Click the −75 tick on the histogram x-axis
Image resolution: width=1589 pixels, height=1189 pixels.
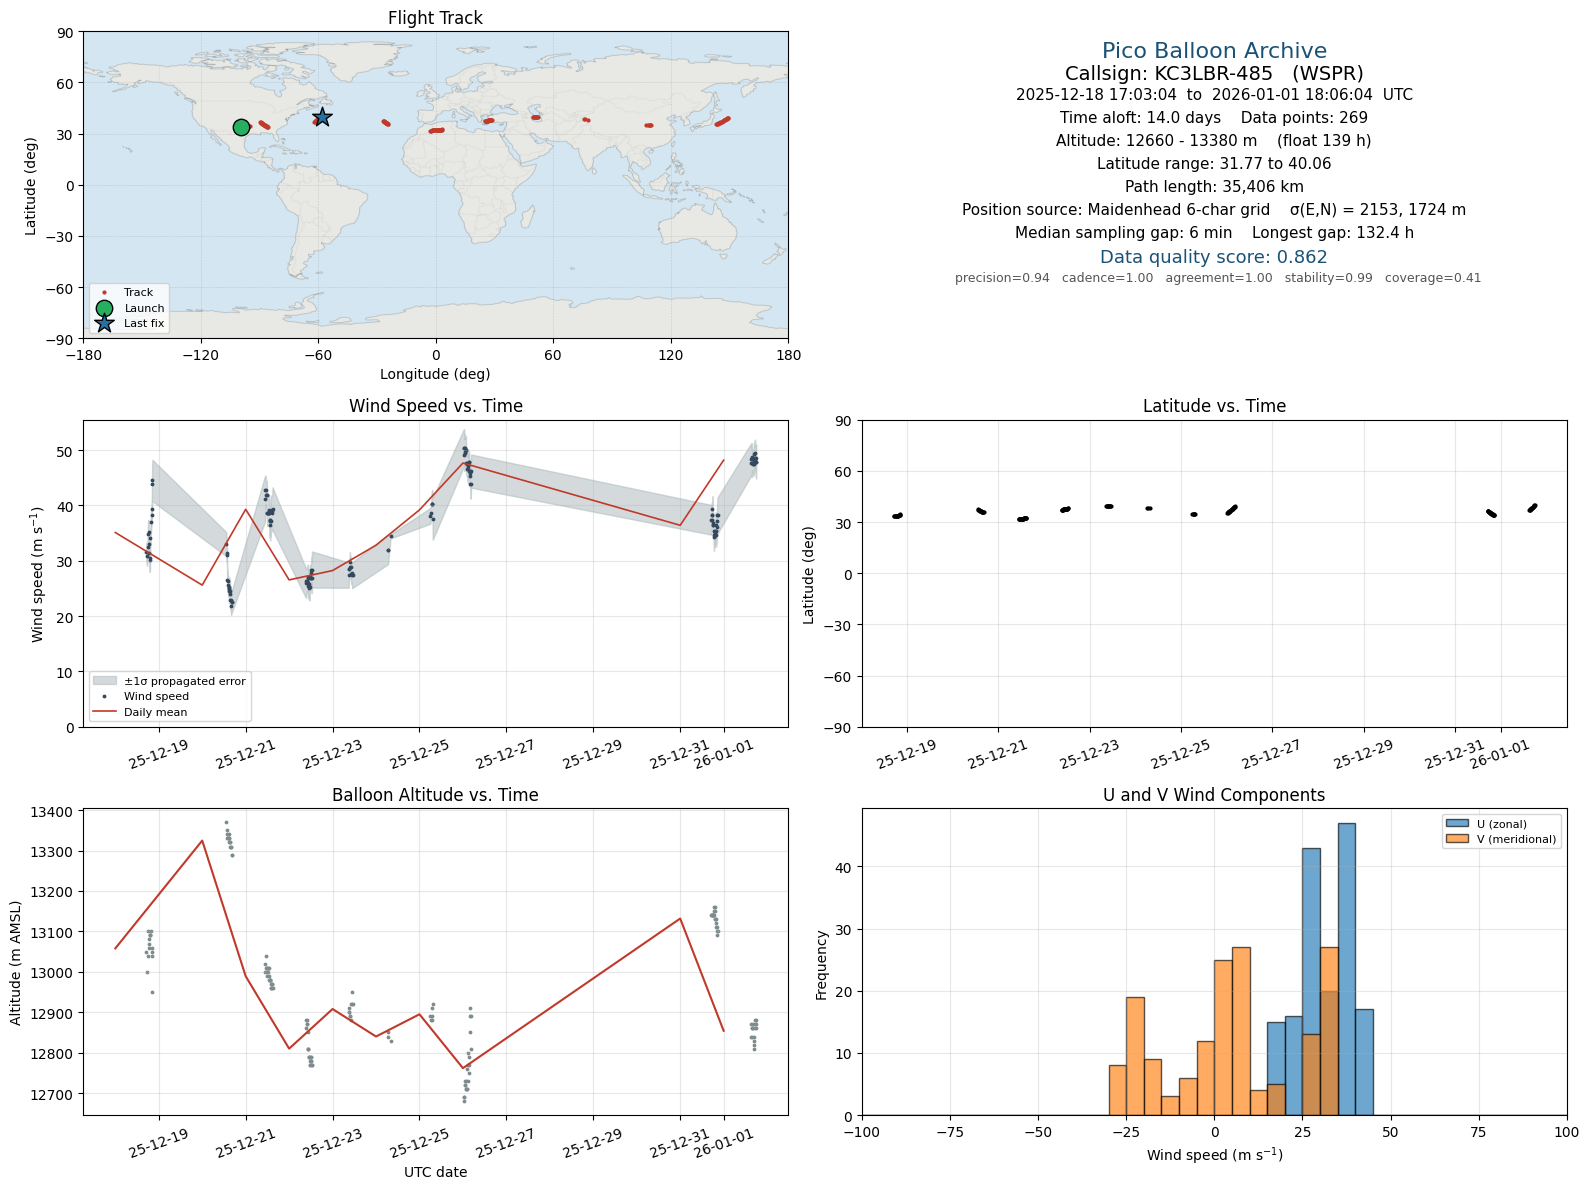[950, 1132]
